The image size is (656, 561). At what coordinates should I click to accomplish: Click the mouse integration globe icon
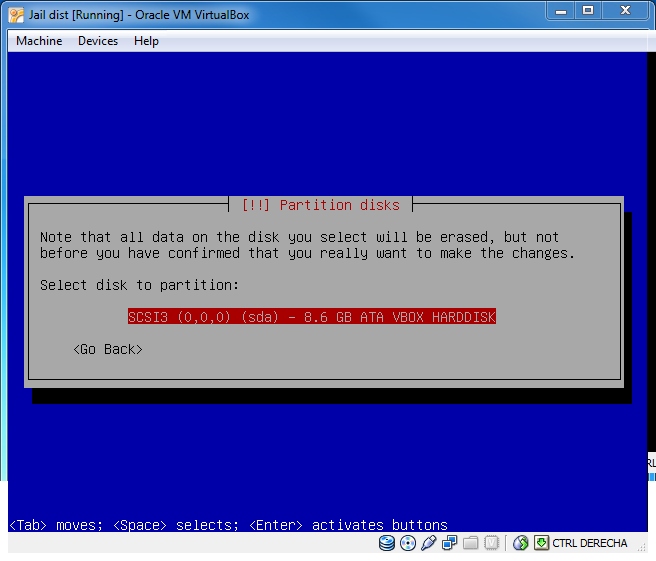coord(520,543)
